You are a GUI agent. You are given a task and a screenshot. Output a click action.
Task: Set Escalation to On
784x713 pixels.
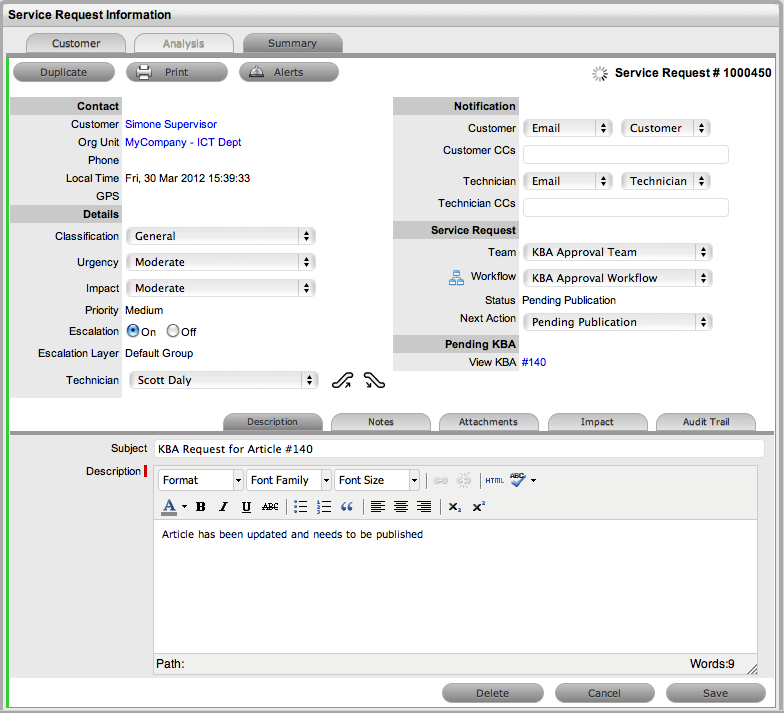pos(132,331)
